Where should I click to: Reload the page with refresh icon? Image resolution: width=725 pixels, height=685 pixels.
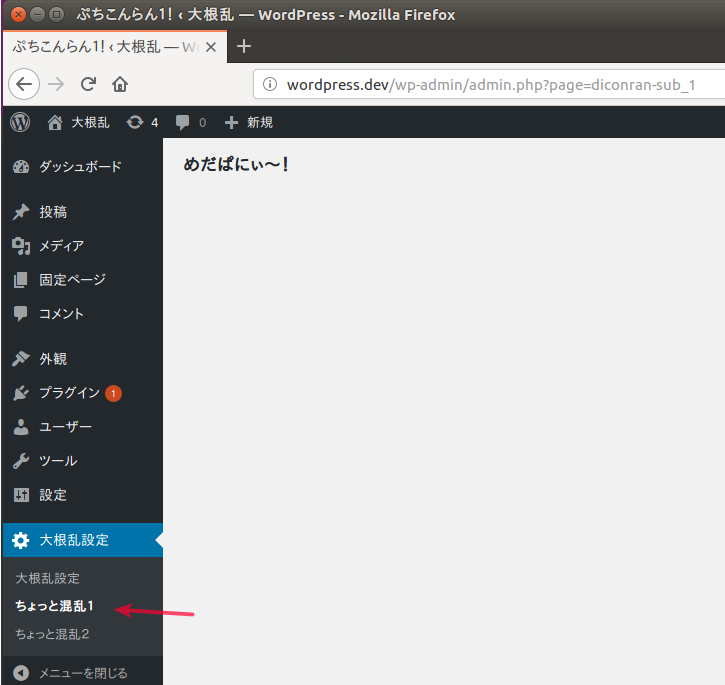[x=88, y=84]
